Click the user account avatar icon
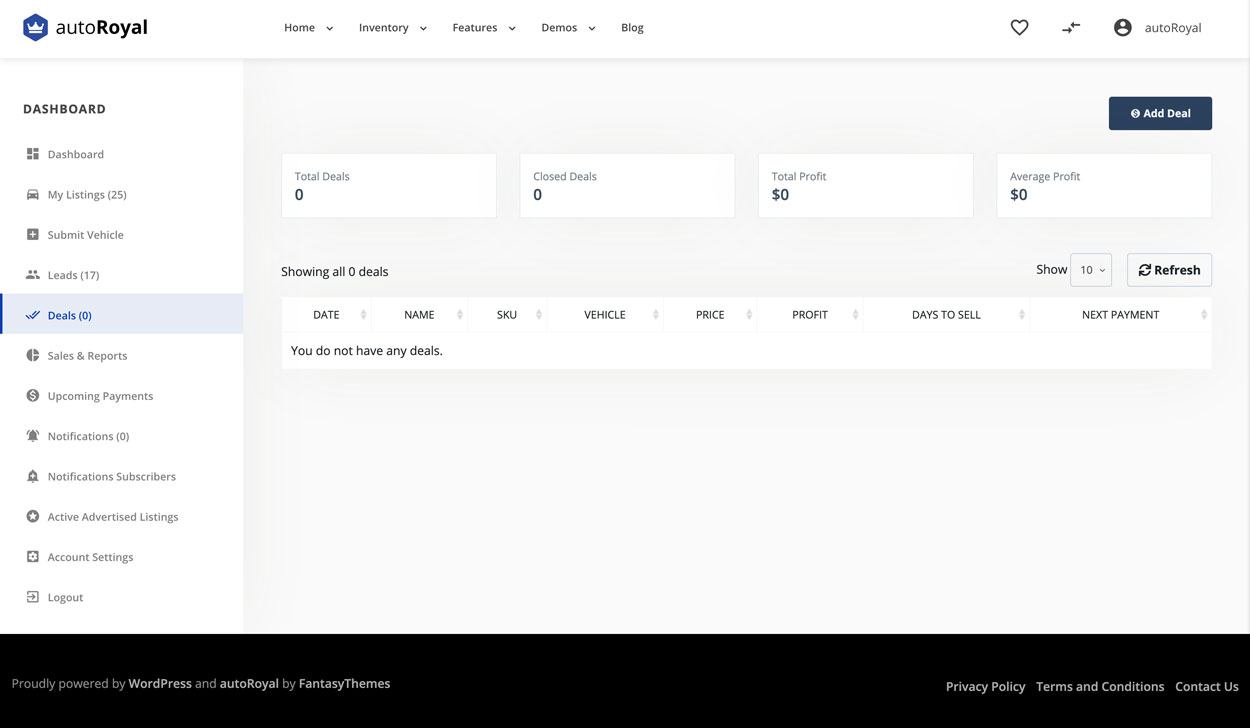Image resolution: width=1250 pixels, height=728 pixels. [x=1123, y=28]
